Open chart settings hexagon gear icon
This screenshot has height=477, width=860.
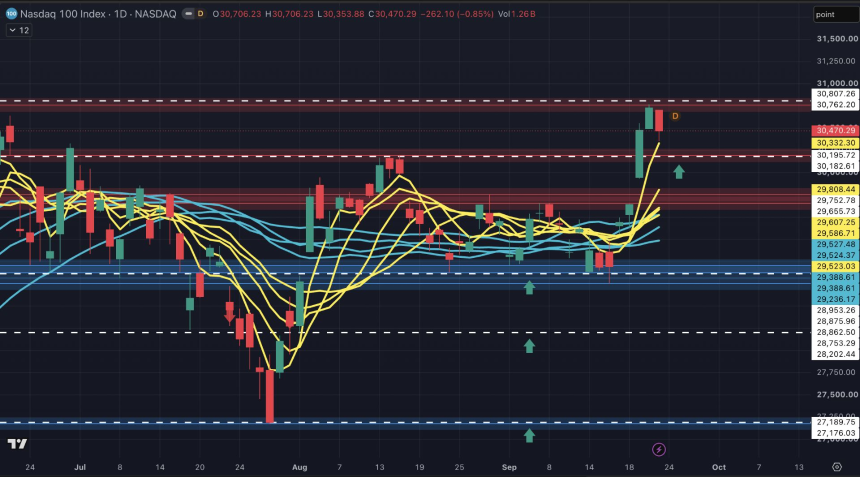836,467
